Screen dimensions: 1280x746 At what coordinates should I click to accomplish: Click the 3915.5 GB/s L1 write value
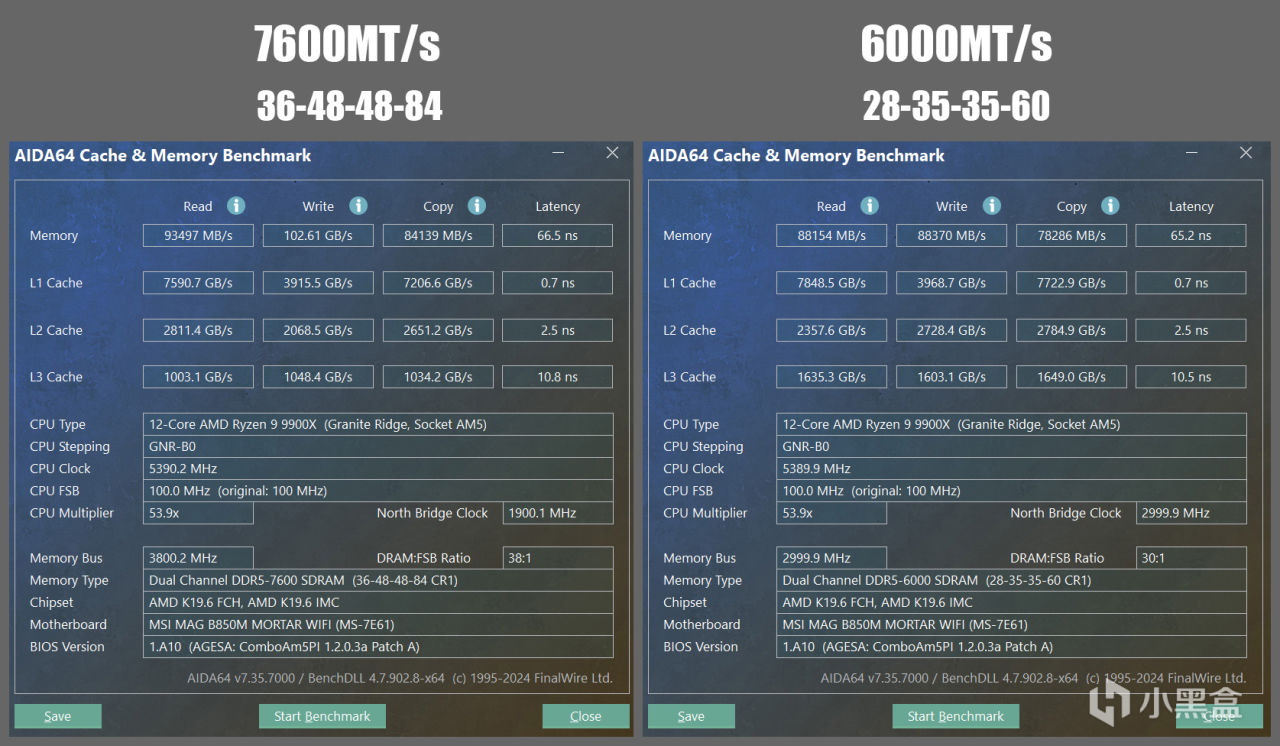coord(318,283)
